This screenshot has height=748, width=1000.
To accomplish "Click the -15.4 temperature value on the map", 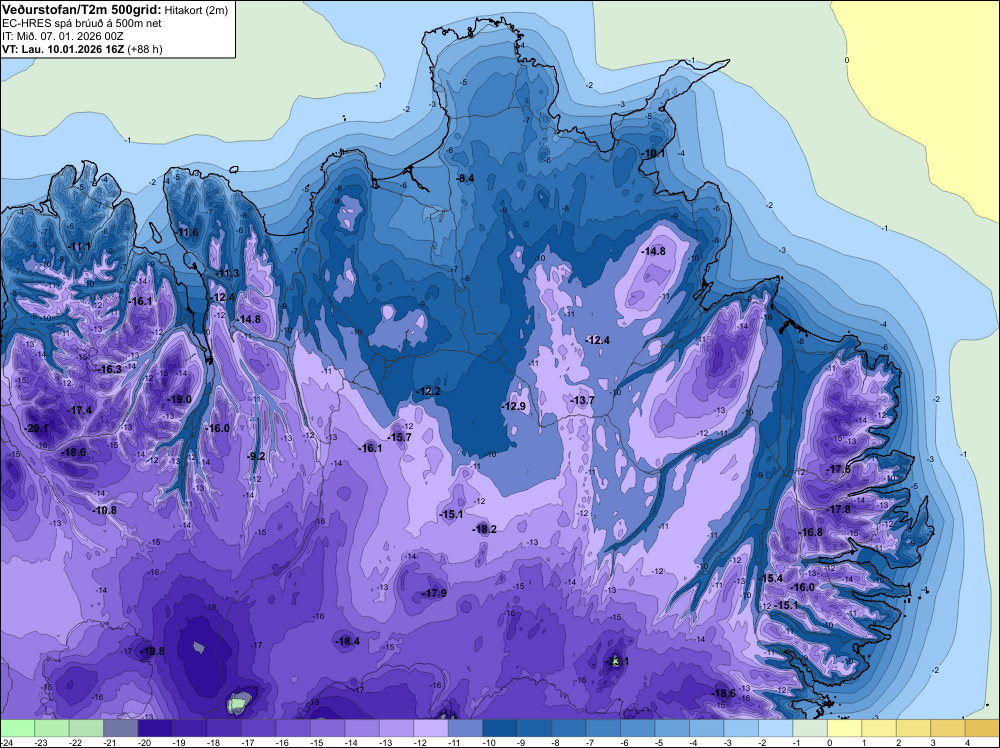I will click(772, 578).
